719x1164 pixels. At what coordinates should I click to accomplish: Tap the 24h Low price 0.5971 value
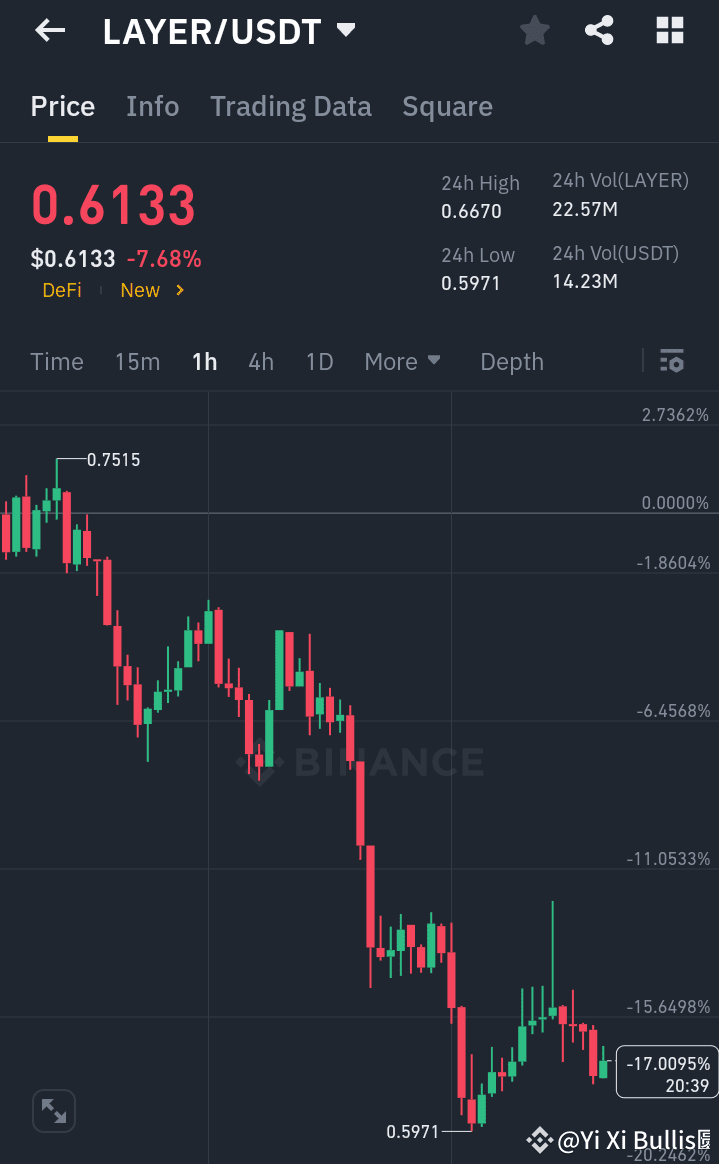coord(469,282)
